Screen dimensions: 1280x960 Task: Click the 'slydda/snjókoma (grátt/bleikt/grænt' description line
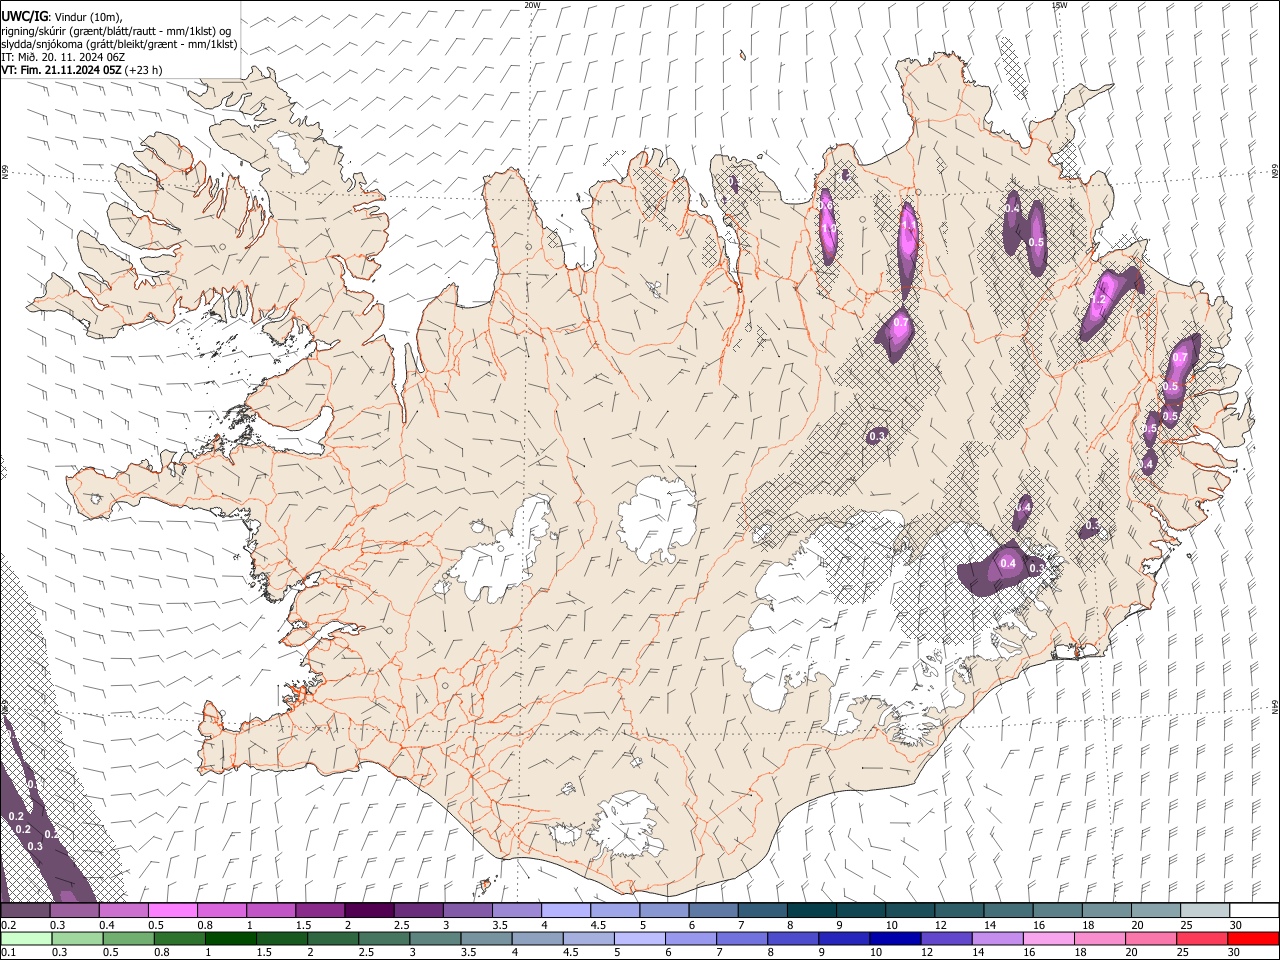point(119,44)
